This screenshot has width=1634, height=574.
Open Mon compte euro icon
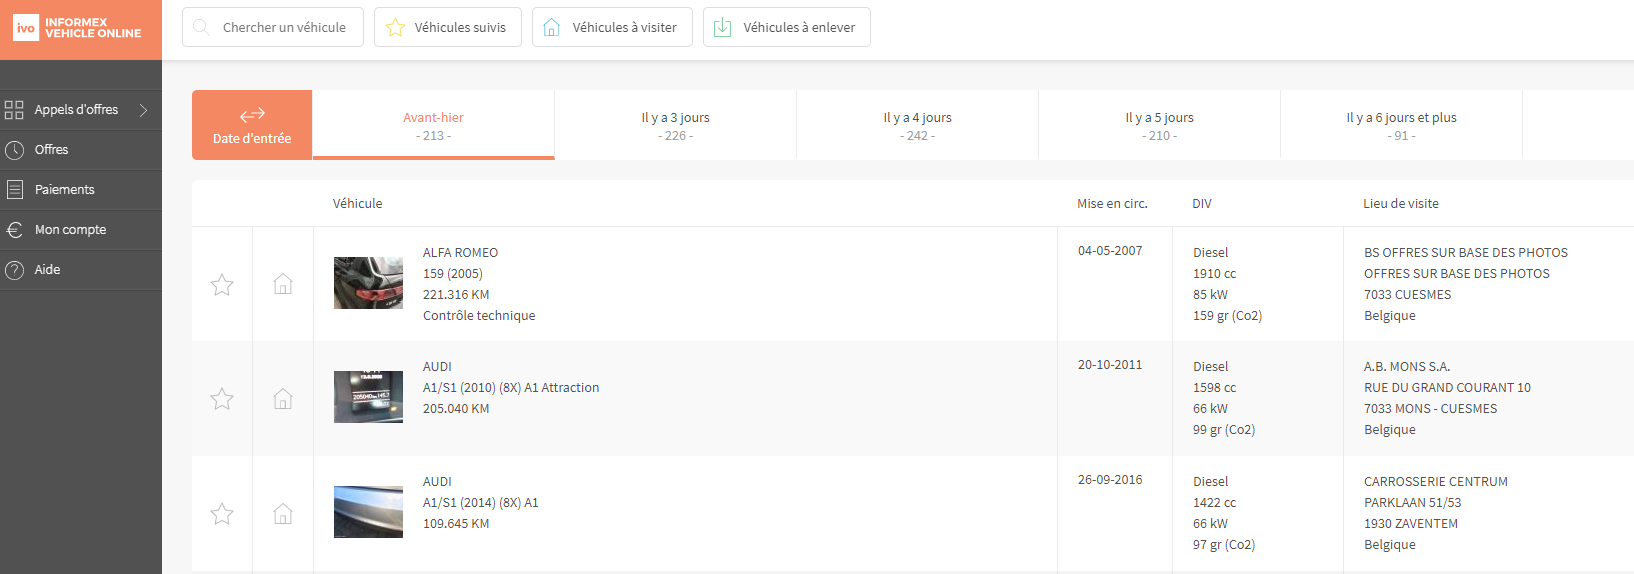[14, 230]
